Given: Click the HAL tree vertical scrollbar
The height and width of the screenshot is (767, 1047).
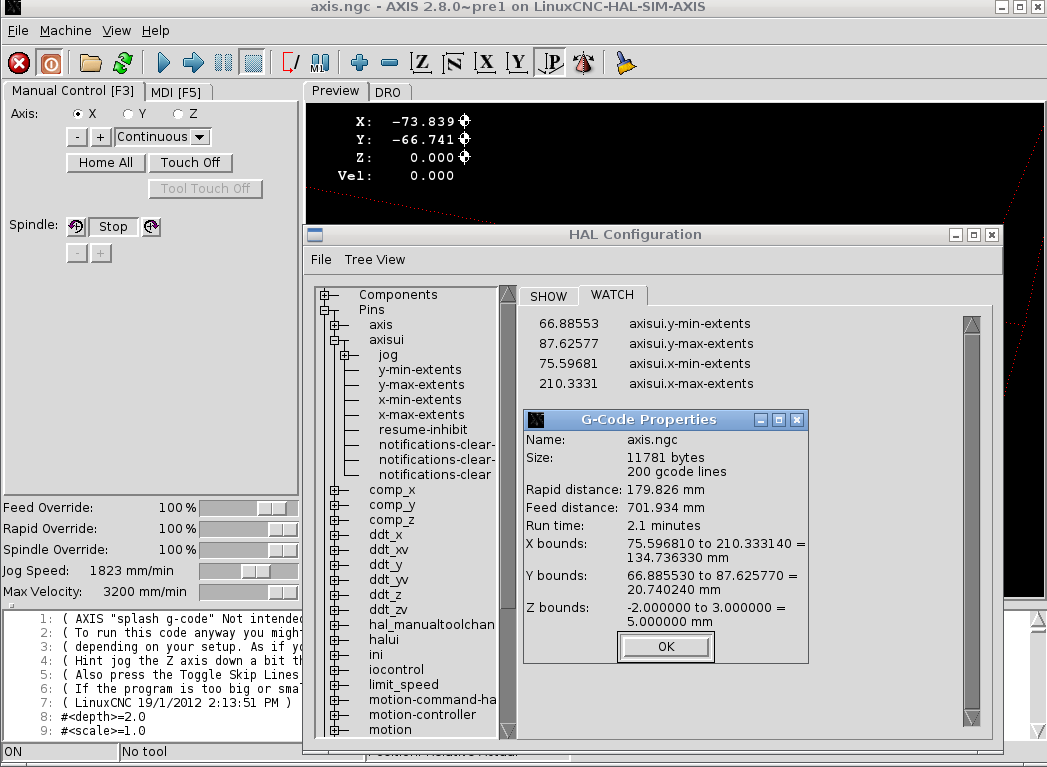Looking at the screenshot, I should (x=508, y=513).
